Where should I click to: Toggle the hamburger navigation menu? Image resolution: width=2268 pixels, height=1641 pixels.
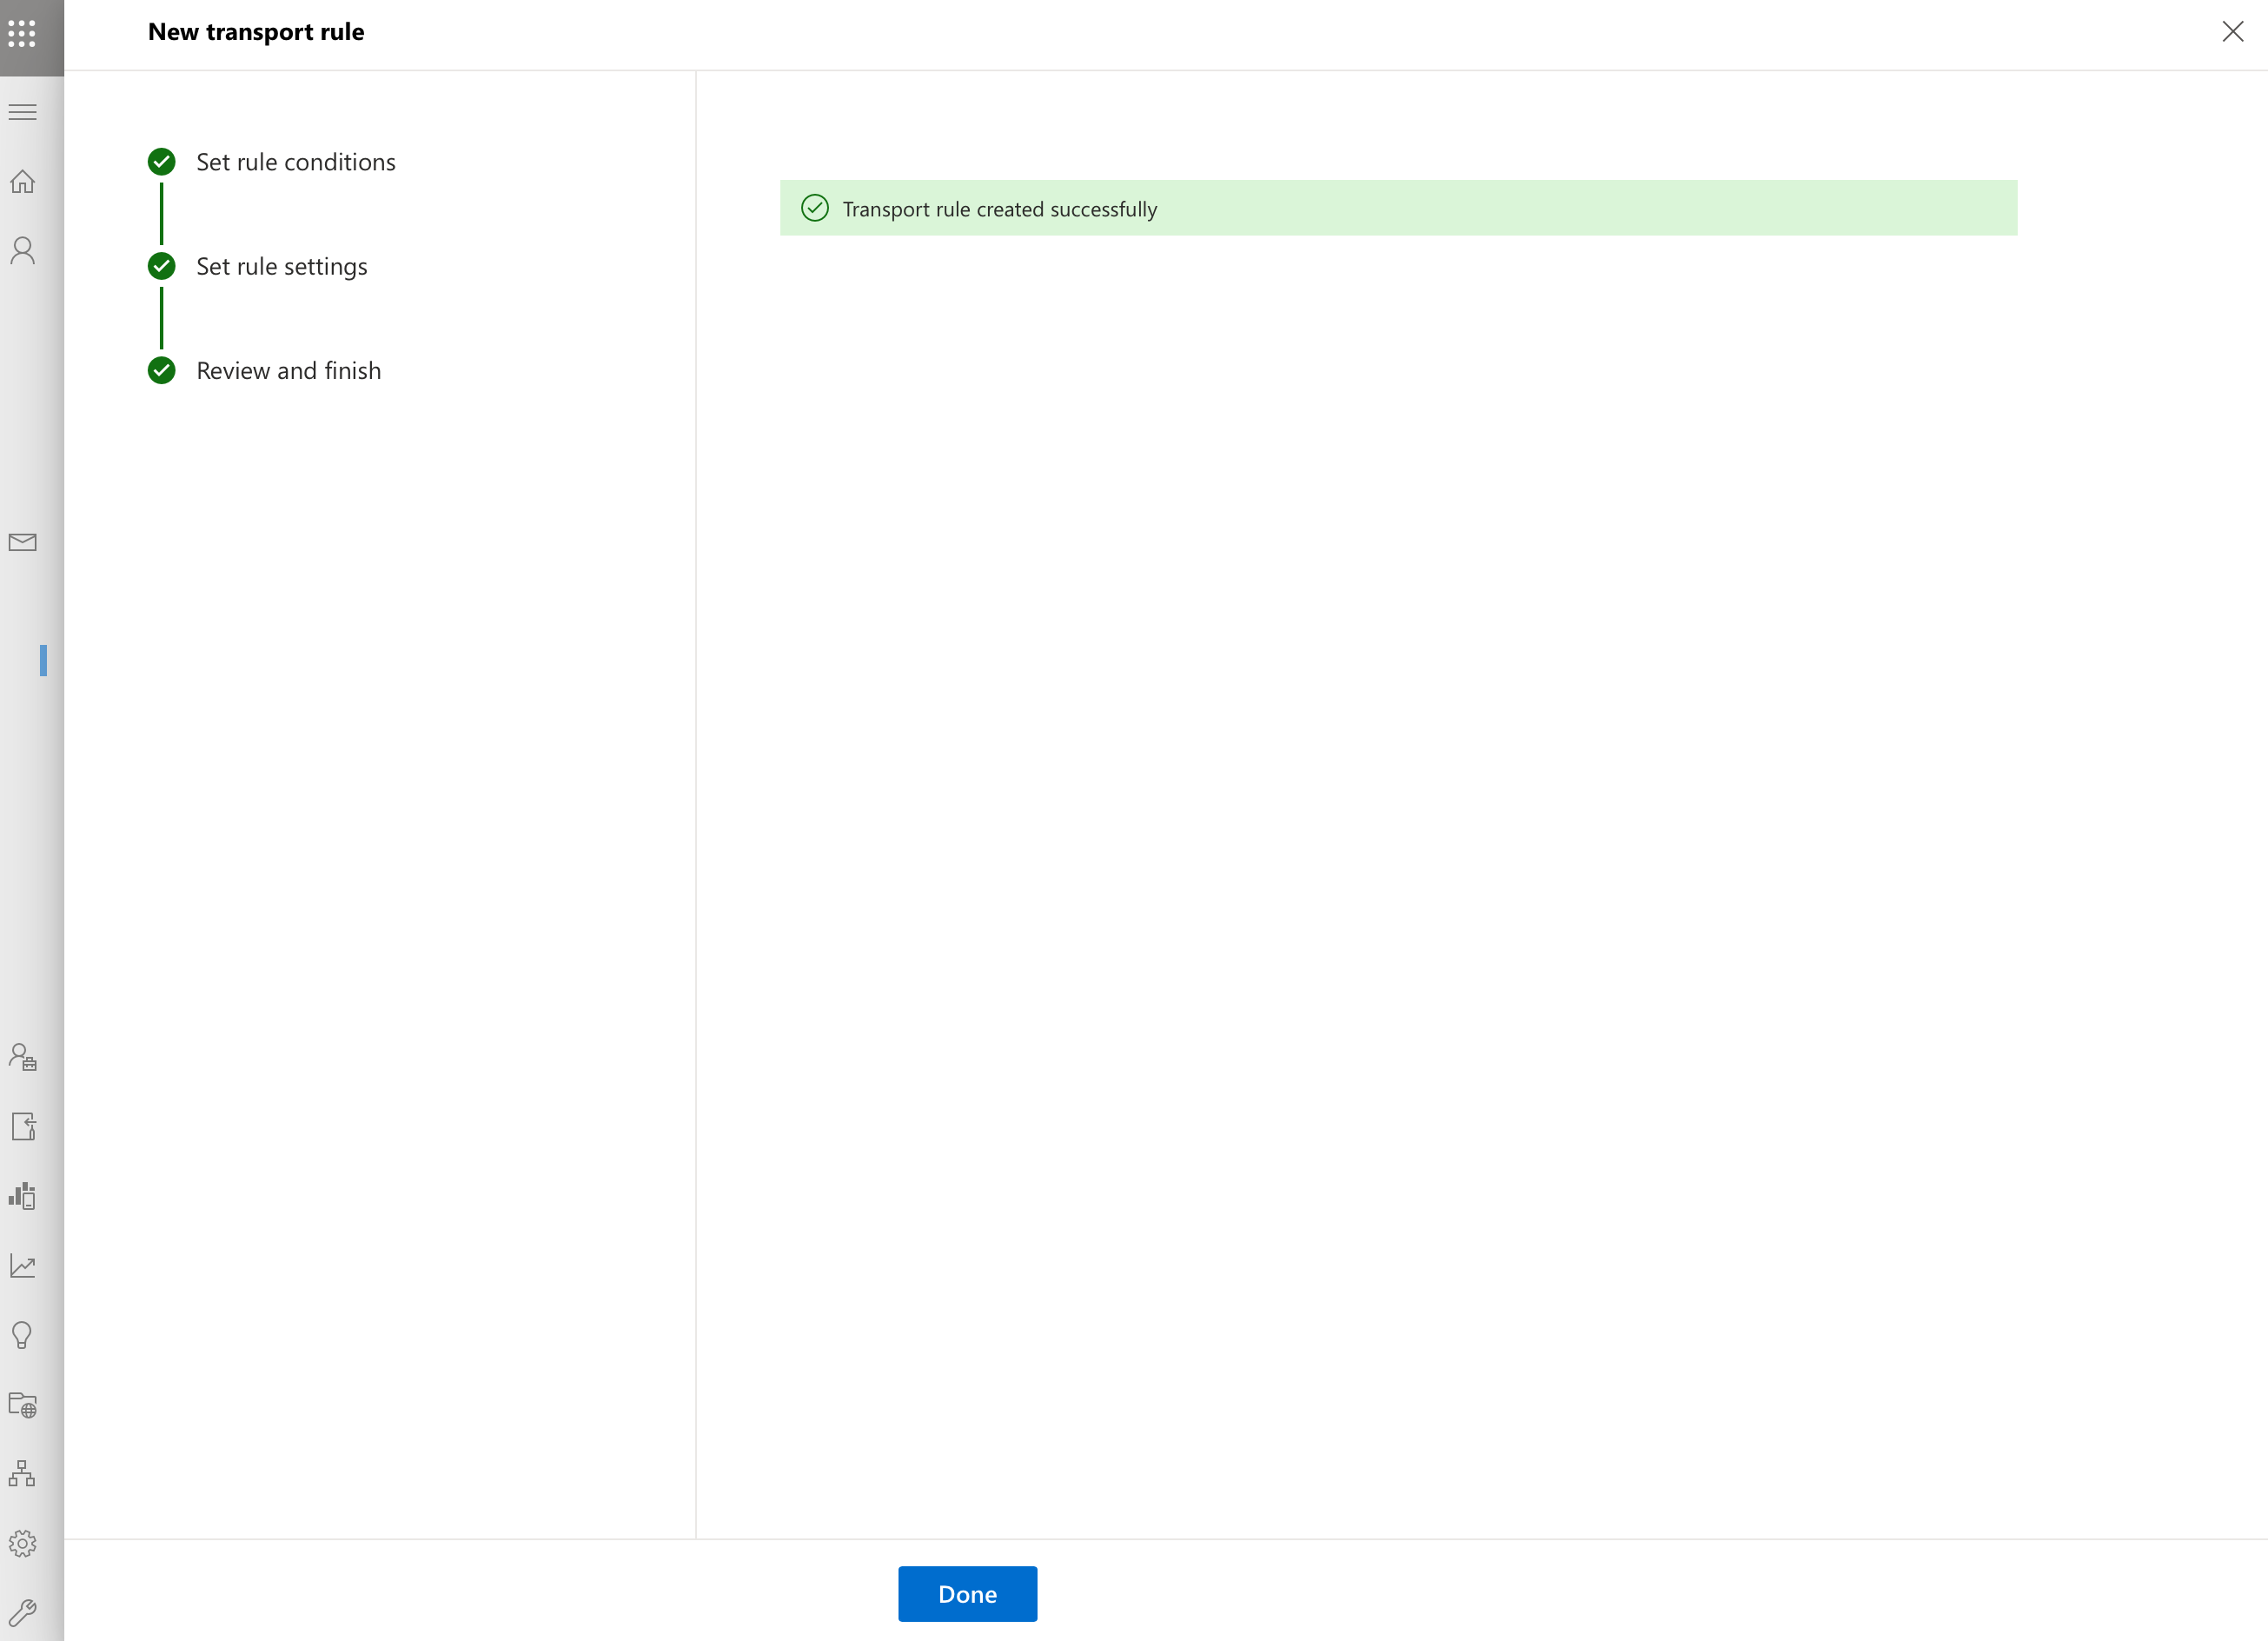pyautogui.click(x=22, y=112)
